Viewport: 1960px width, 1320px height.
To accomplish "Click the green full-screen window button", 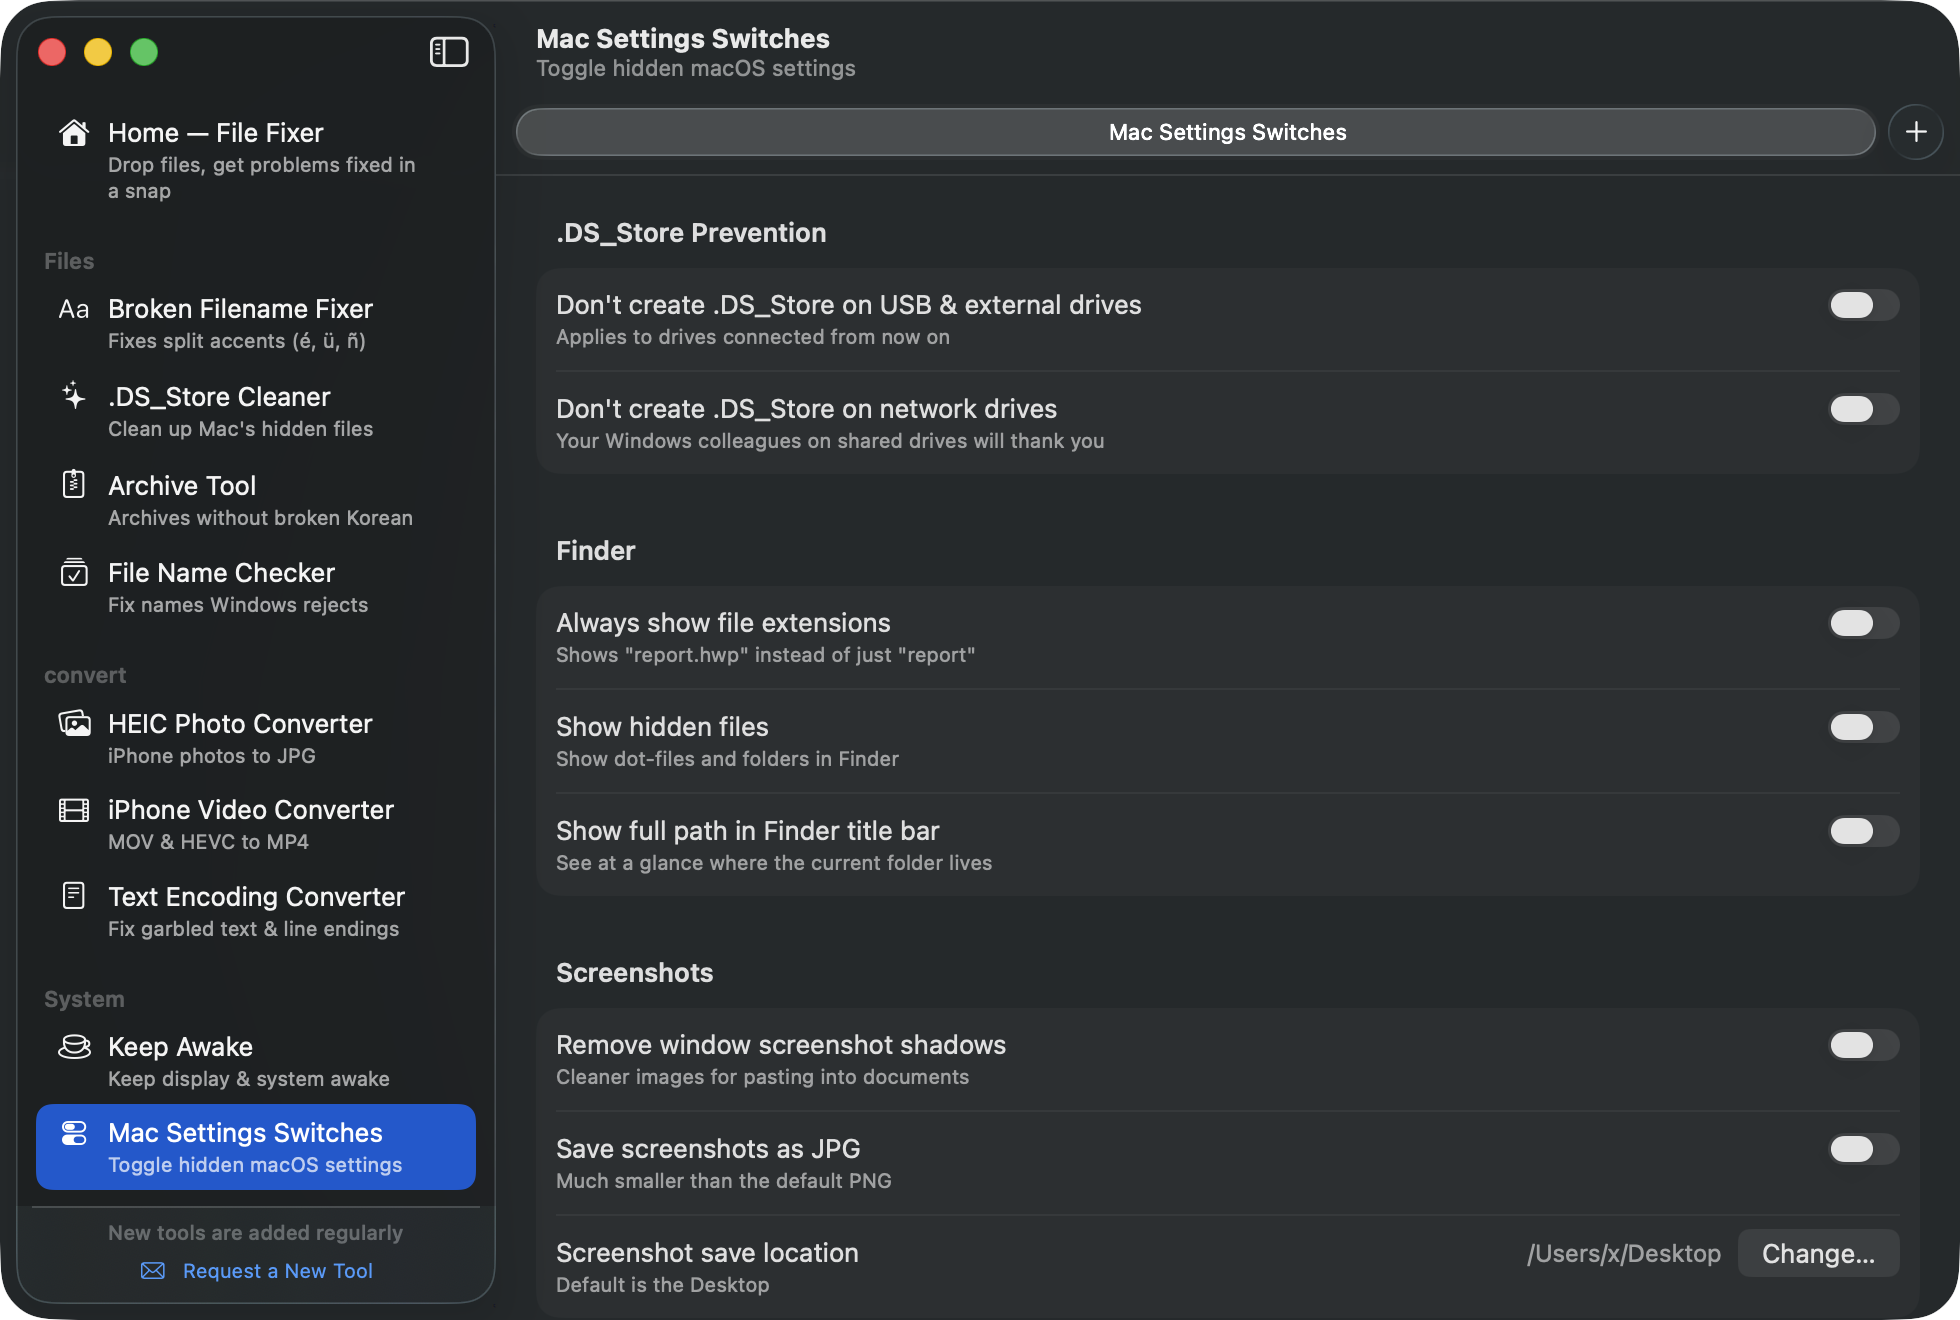I will coord(144,52).
